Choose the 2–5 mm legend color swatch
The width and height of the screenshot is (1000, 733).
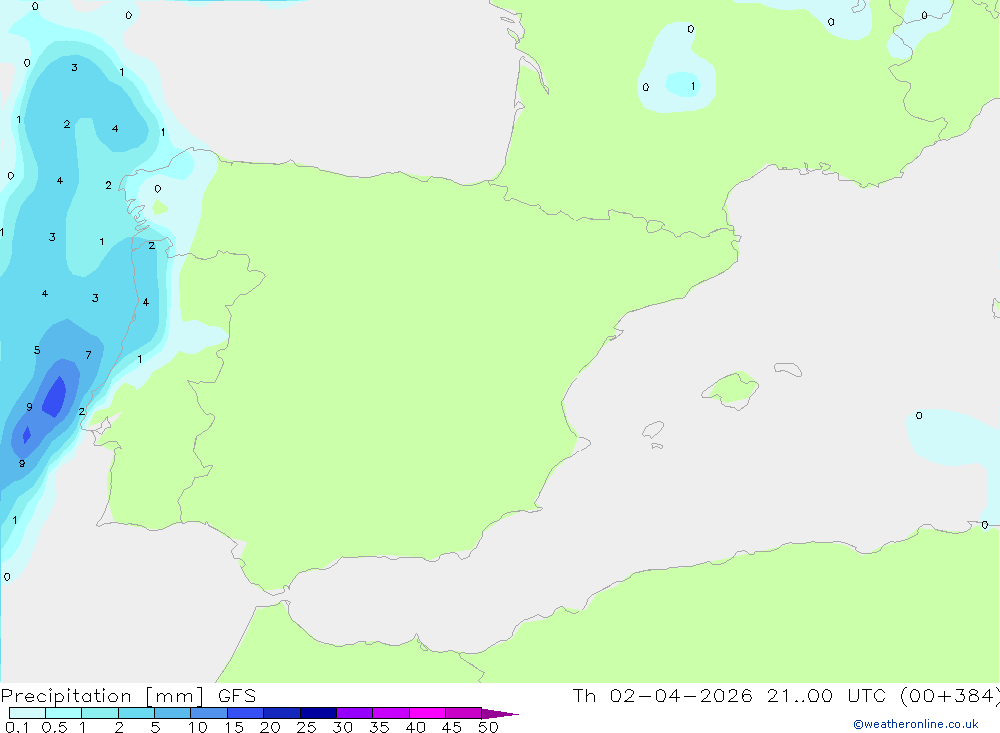pyautogui.click(x=136, y=713)
